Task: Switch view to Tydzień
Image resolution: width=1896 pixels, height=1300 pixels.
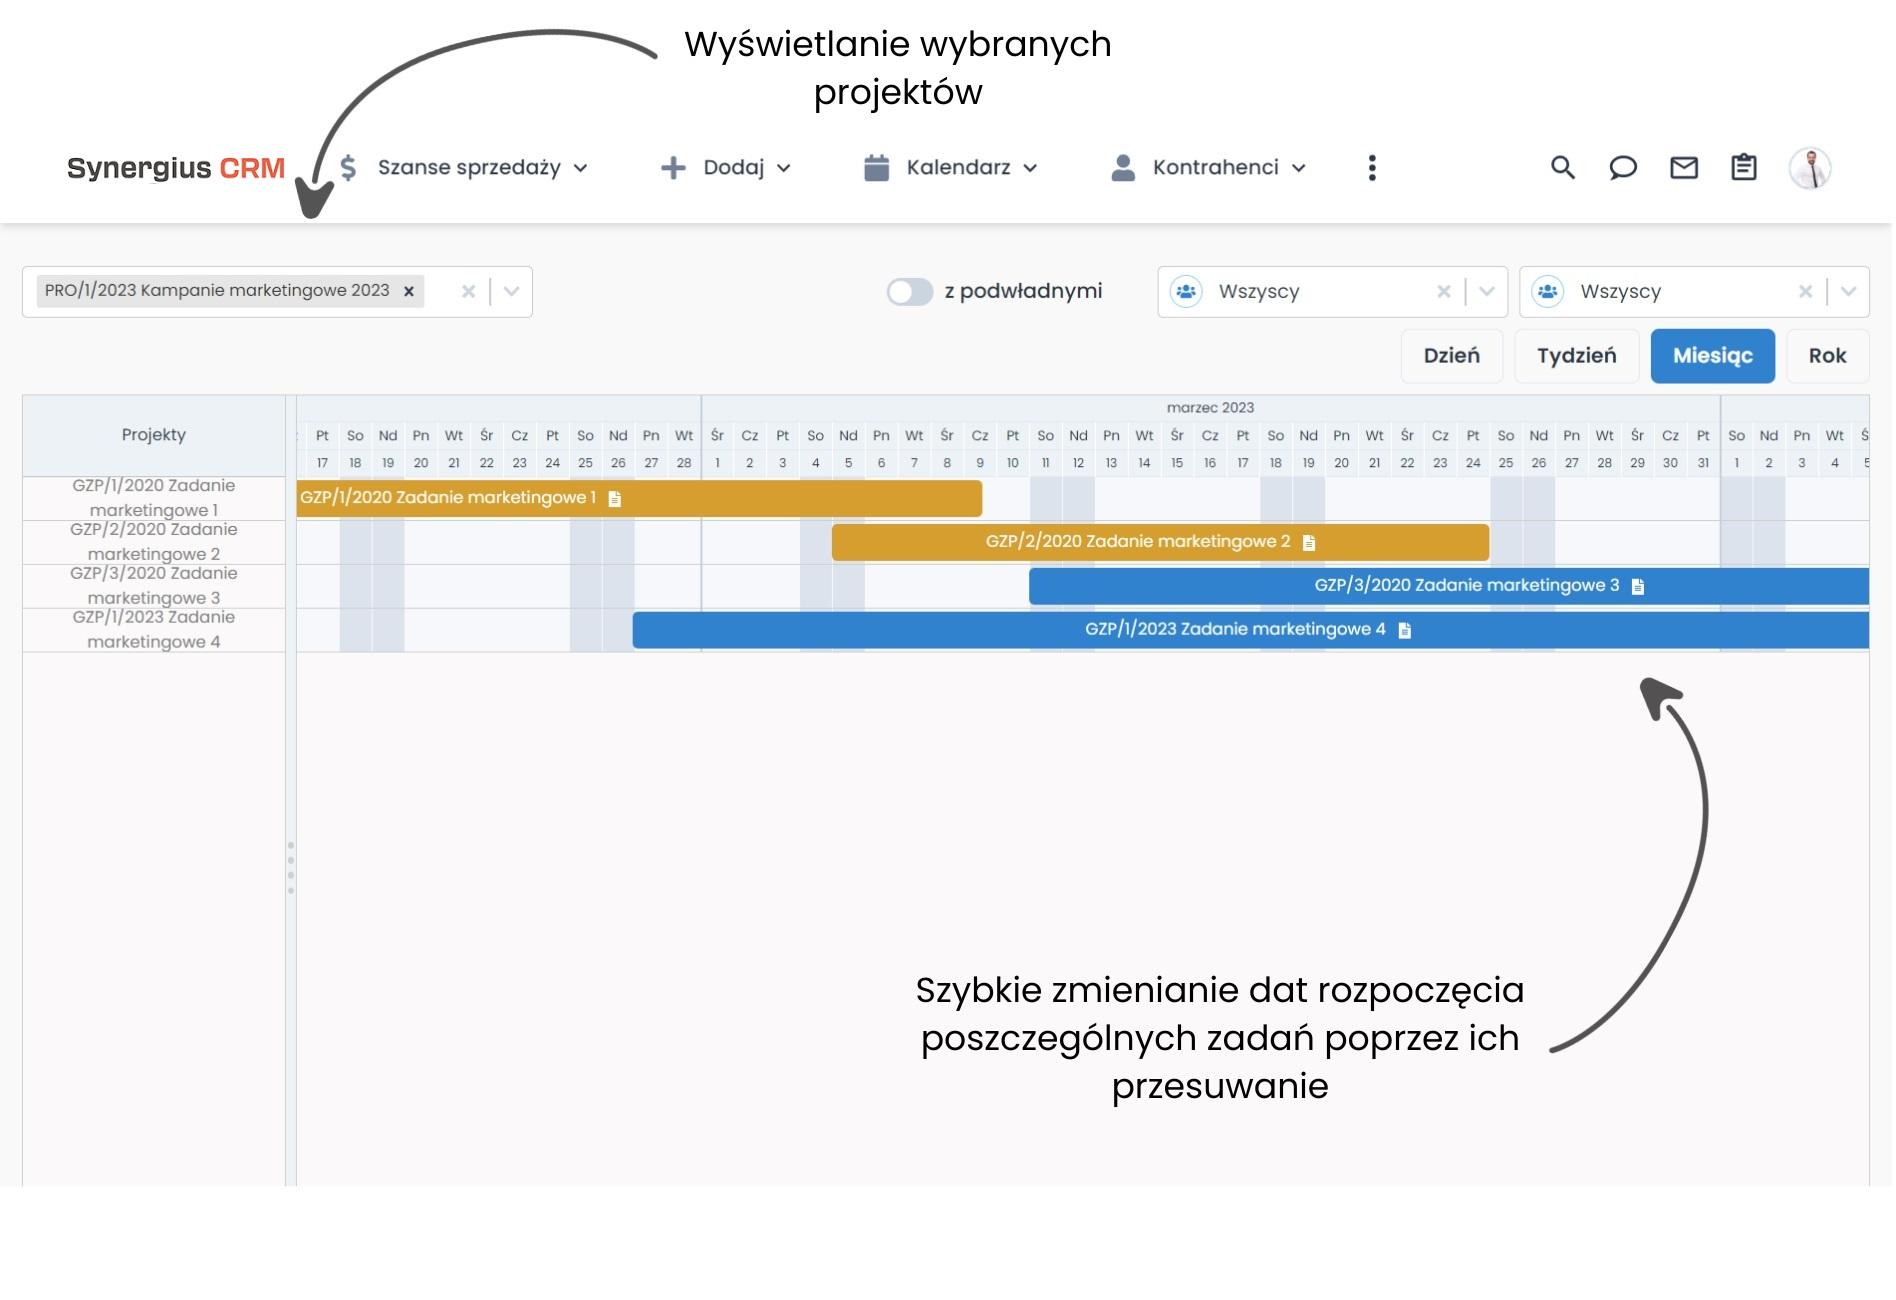Action: [1577, 355]
